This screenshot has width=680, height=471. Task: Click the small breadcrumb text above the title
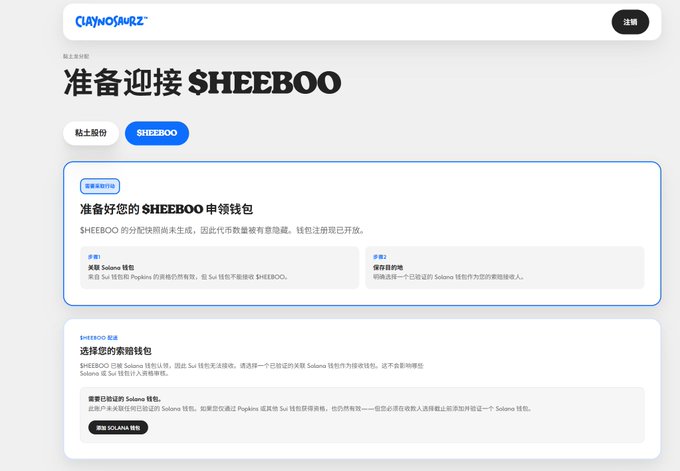click(x=76, y=56)
